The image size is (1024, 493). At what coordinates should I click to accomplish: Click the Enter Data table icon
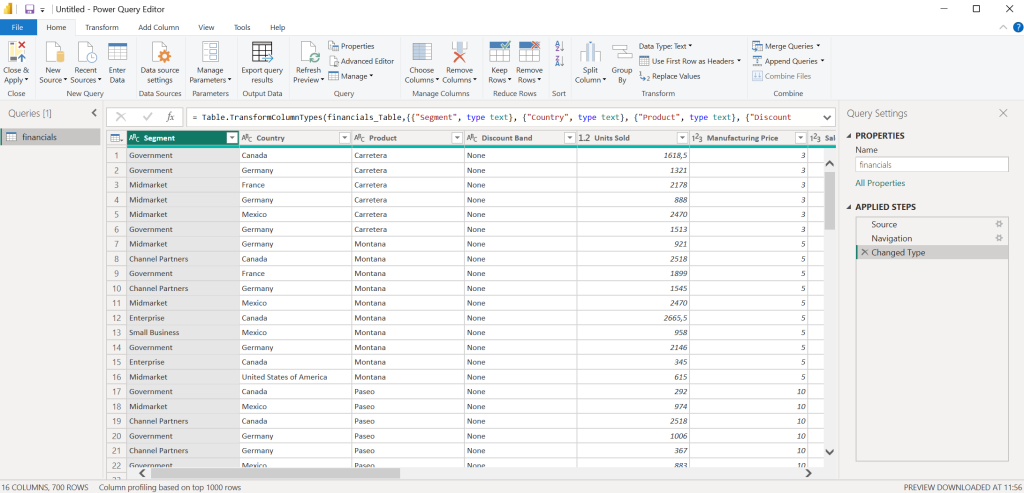click(118, 52)
